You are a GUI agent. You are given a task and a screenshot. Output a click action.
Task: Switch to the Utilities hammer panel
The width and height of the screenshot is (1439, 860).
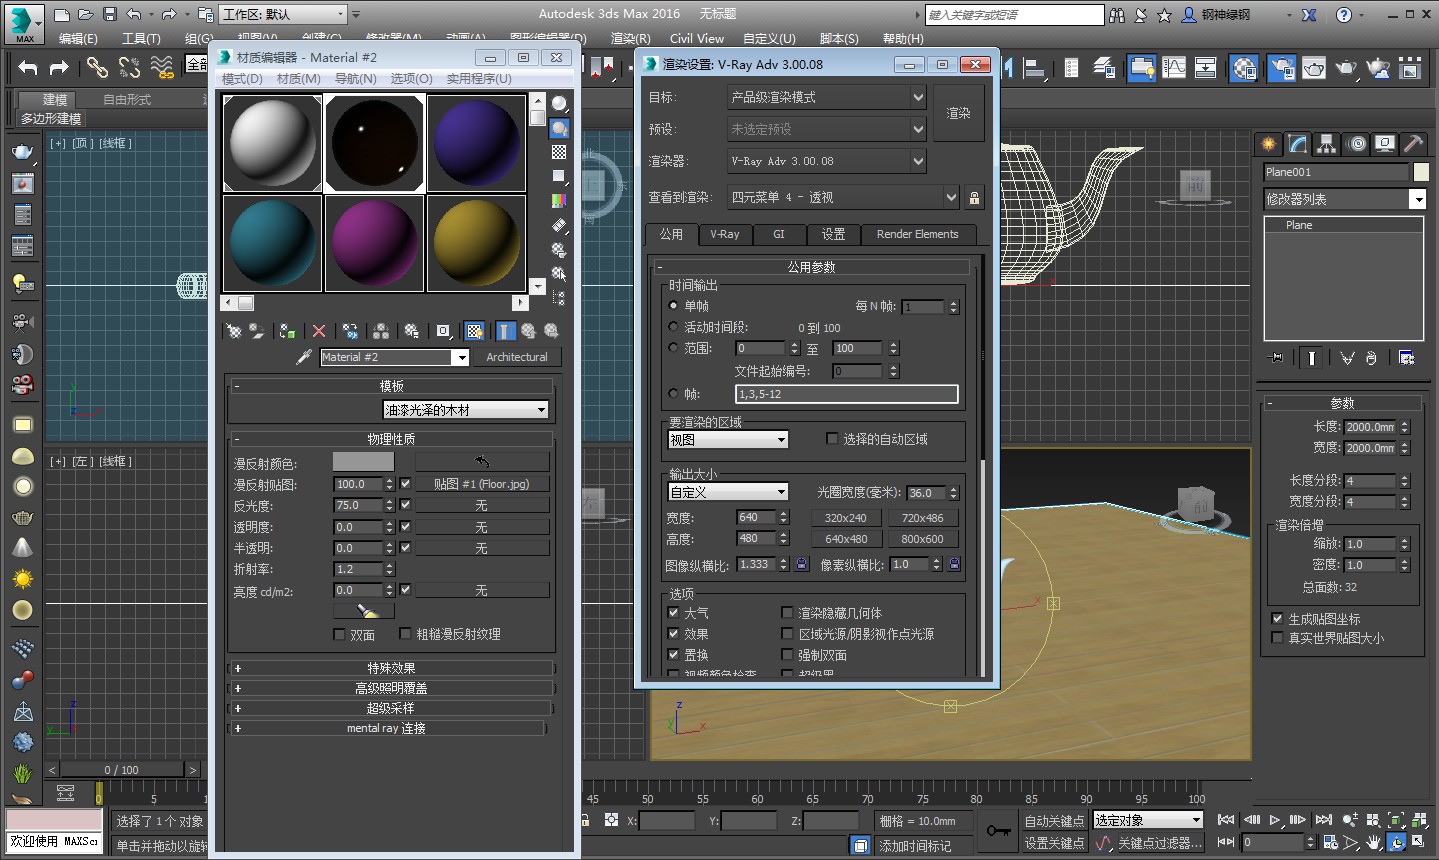pos(1413,144)
